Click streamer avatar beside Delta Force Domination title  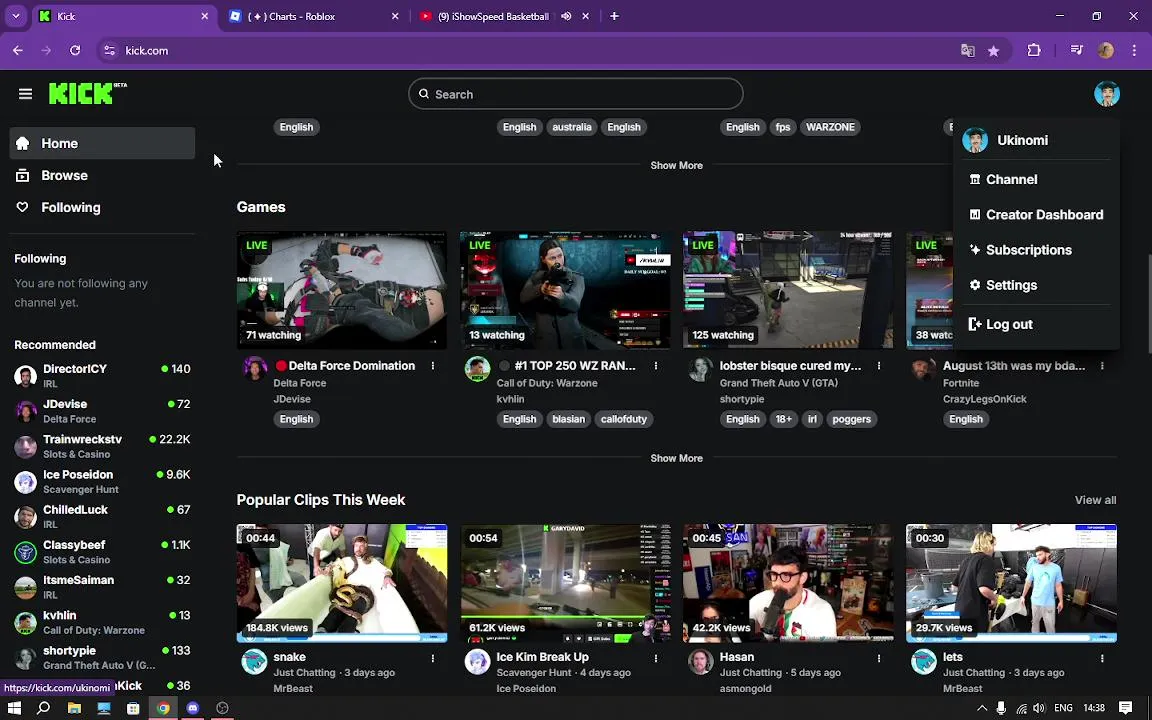255,369
